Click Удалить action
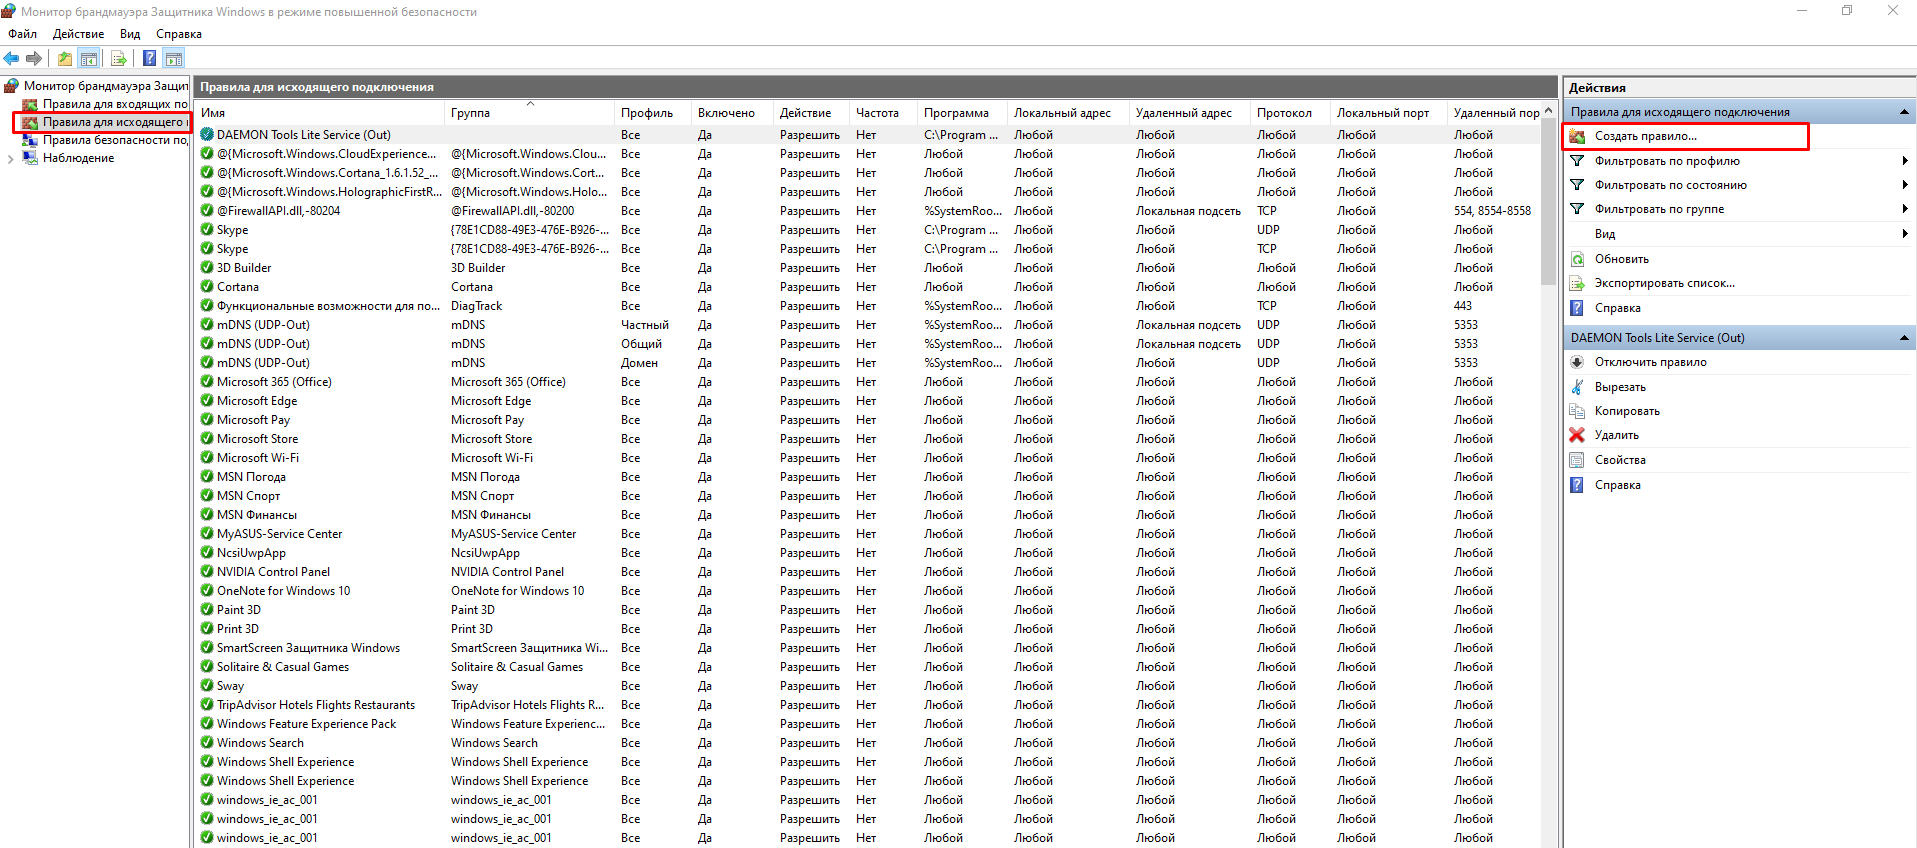This screenshot has height=848, width=1917. point(1616,435)
